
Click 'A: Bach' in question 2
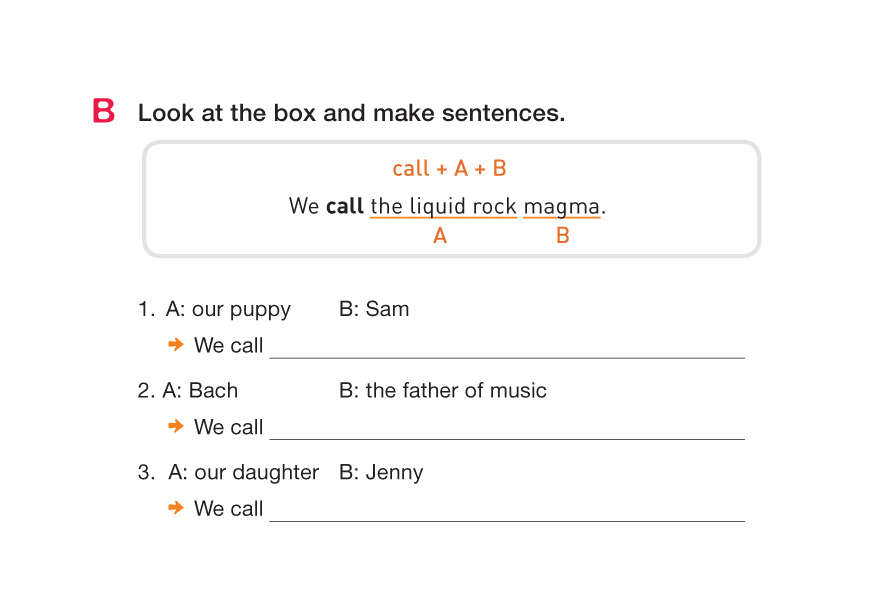point(201,390)
